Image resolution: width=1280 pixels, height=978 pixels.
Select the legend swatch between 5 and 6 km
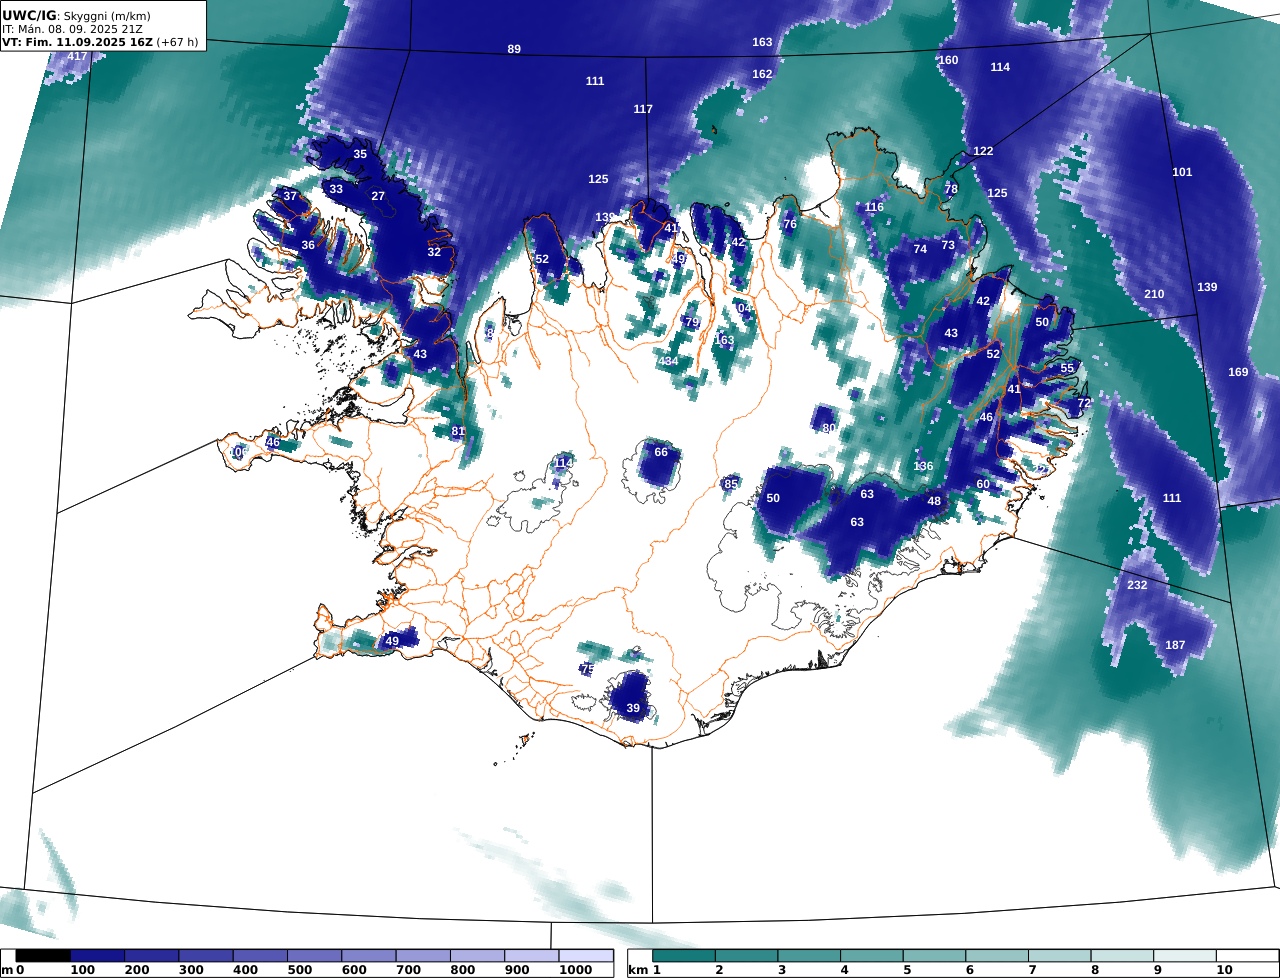pyautogui.click(x=935, y=957)
